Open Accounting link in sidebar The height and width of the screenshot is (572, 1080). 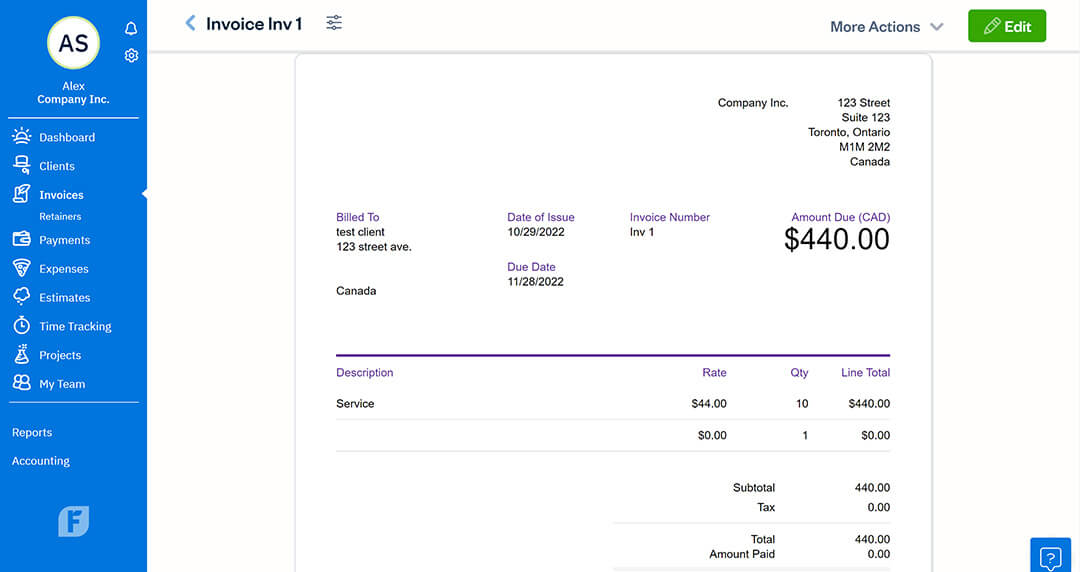pos(41,461)
